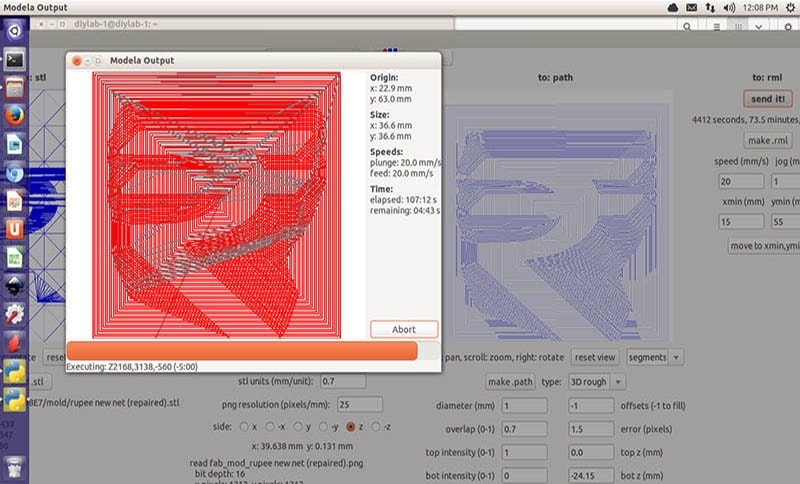The width and height of the screenshot is (800, 484).
Task: Click the Executing: Z2168,3138,-560 status line
Action: click(132, 367)
